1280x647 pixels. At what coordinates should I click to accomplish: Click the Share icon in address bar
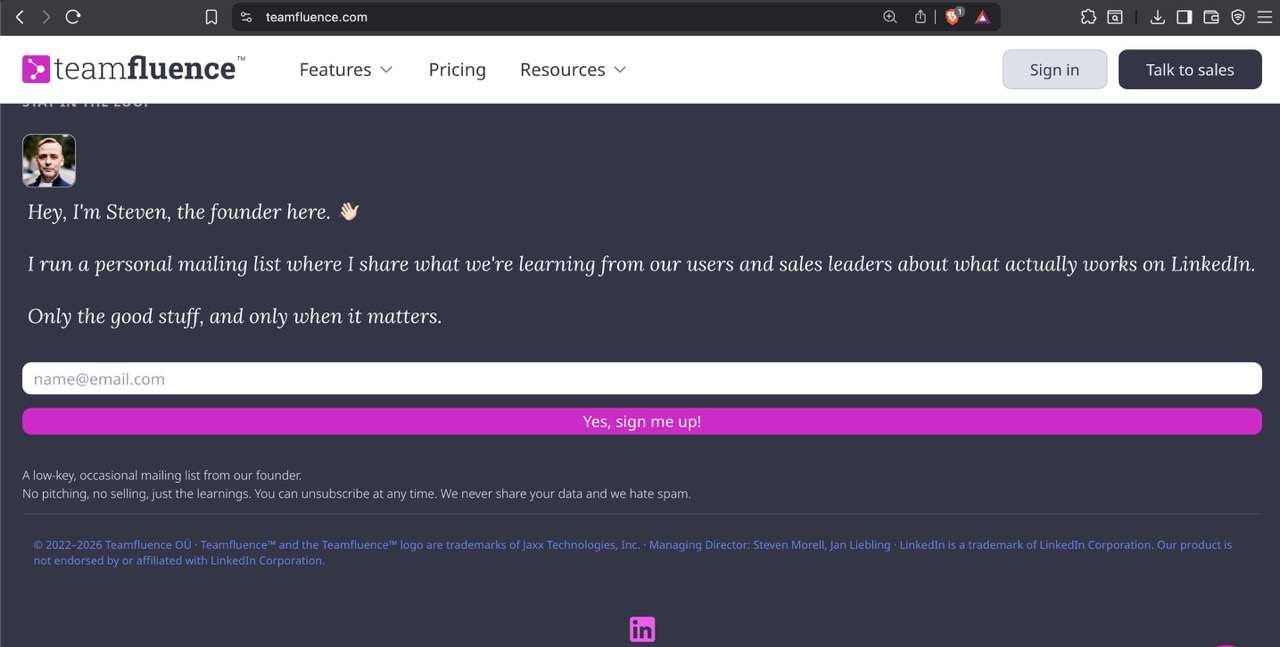[x=920, y=17]
